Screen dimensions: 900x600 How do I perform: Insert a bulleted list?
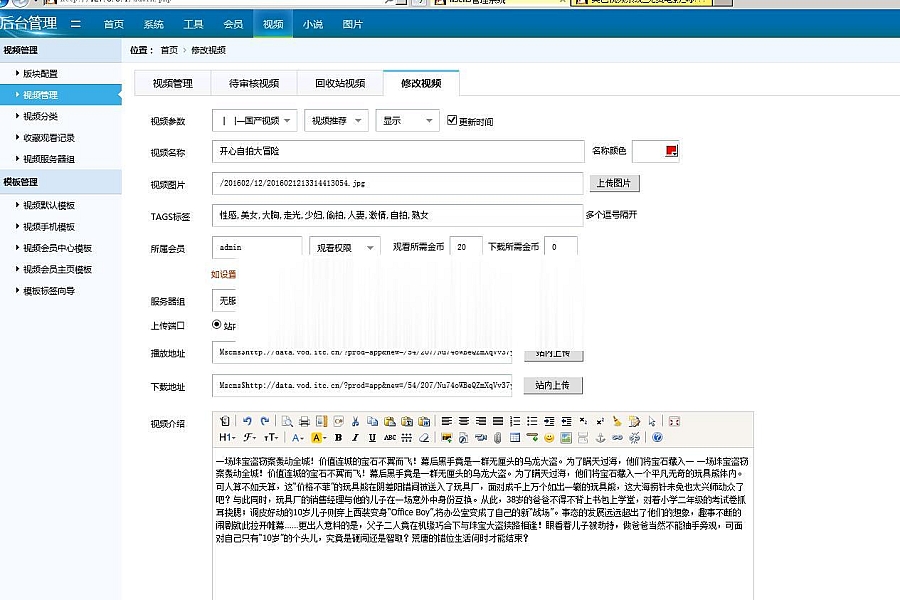point(532,421)
